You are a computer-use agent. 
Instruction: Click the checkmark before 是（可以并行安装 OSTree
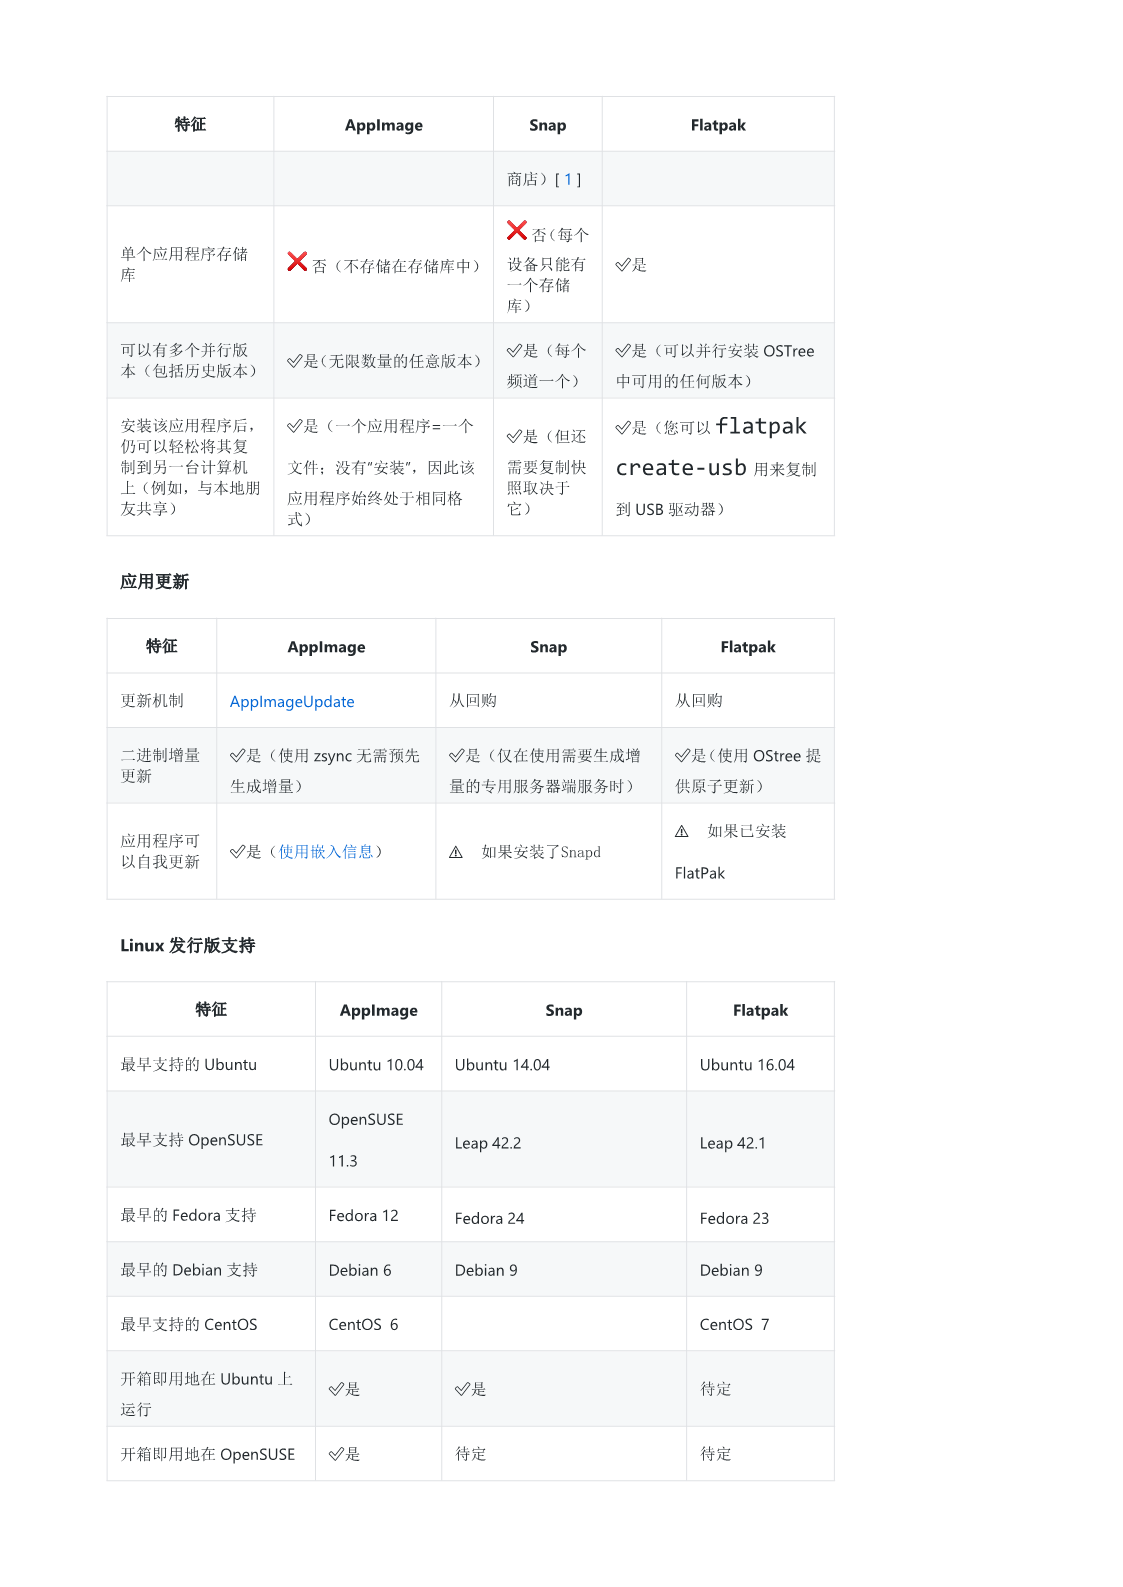coord(623,351)
